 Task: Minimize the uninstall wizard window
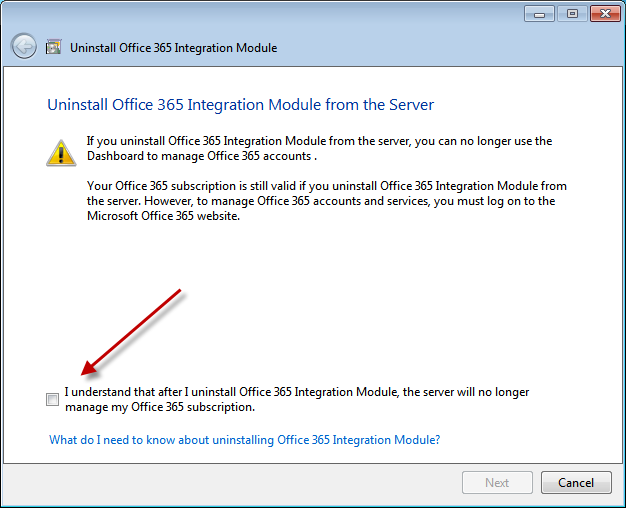point(539,13)
